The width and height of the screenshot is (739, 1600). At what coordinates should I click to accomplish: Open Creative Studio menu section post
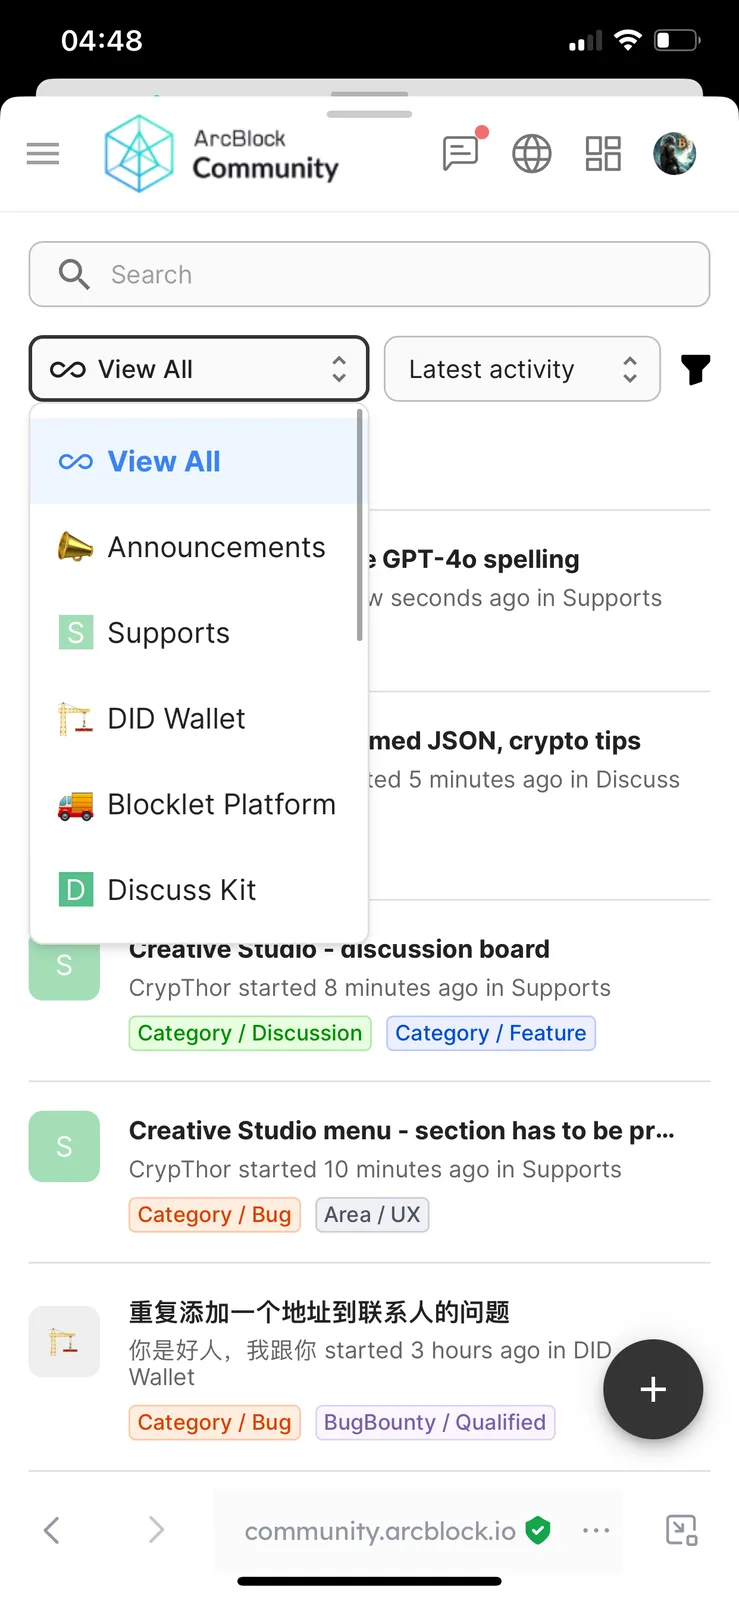click(402, 1131)
